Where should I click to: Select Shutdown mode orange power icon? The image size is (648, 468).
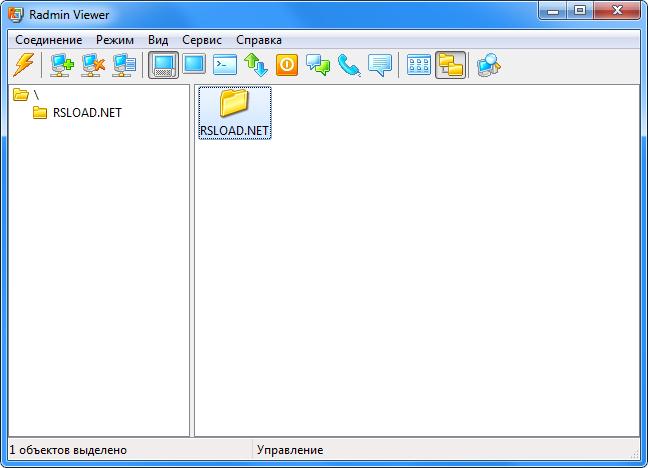click(x=287, y=65)
